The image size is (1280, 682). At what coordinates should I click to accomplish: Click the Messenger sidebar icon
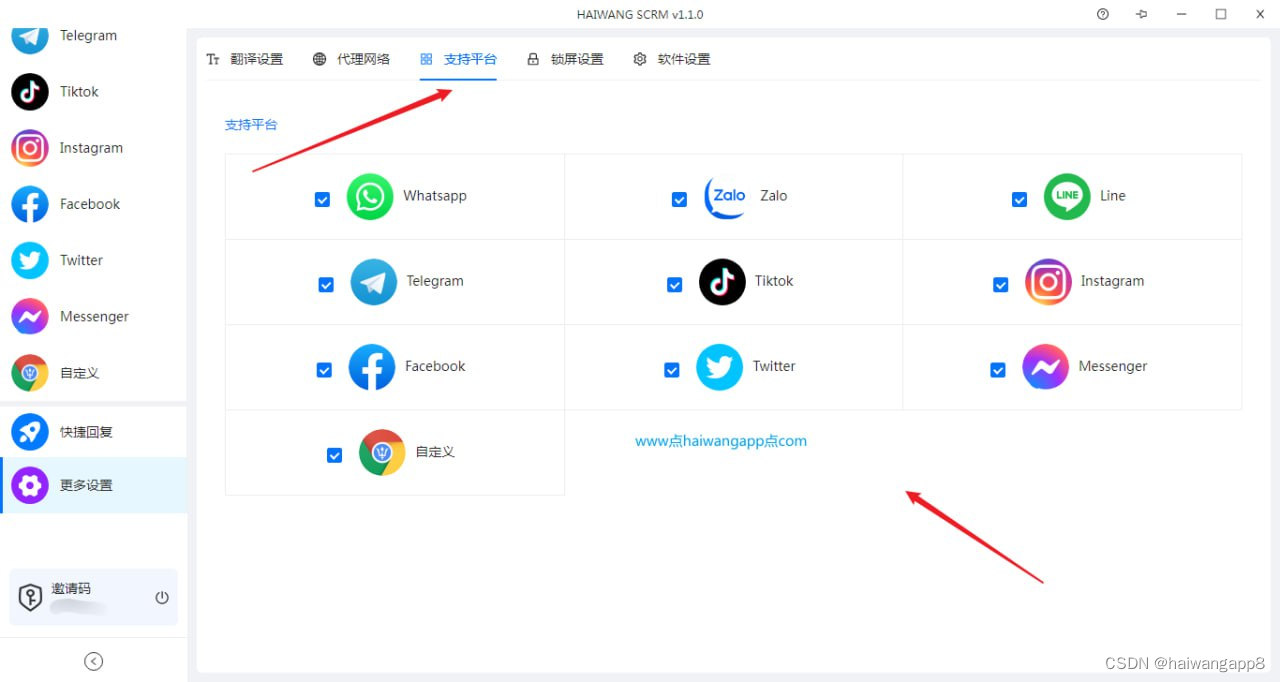tap(29, 316)
